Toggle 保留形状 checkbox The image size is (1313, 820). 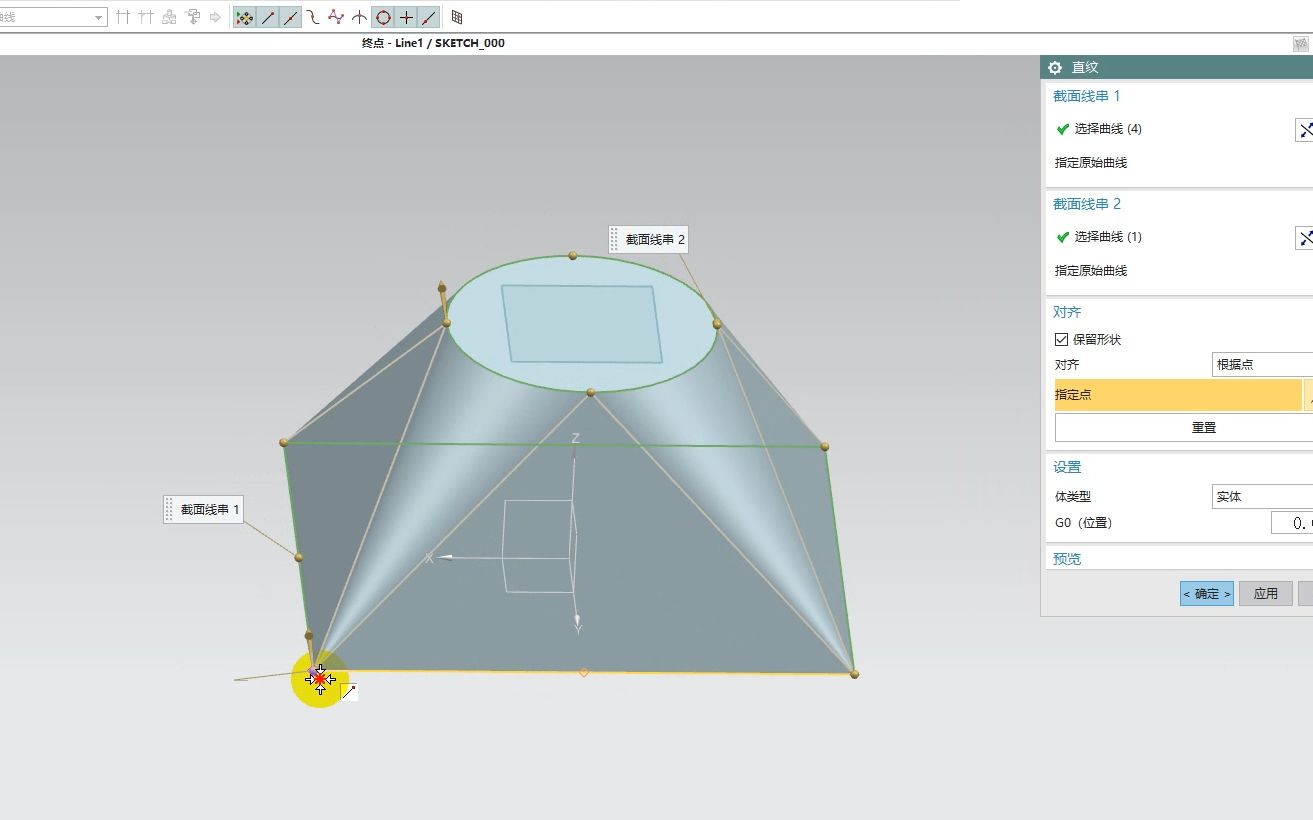[1062, 340]
